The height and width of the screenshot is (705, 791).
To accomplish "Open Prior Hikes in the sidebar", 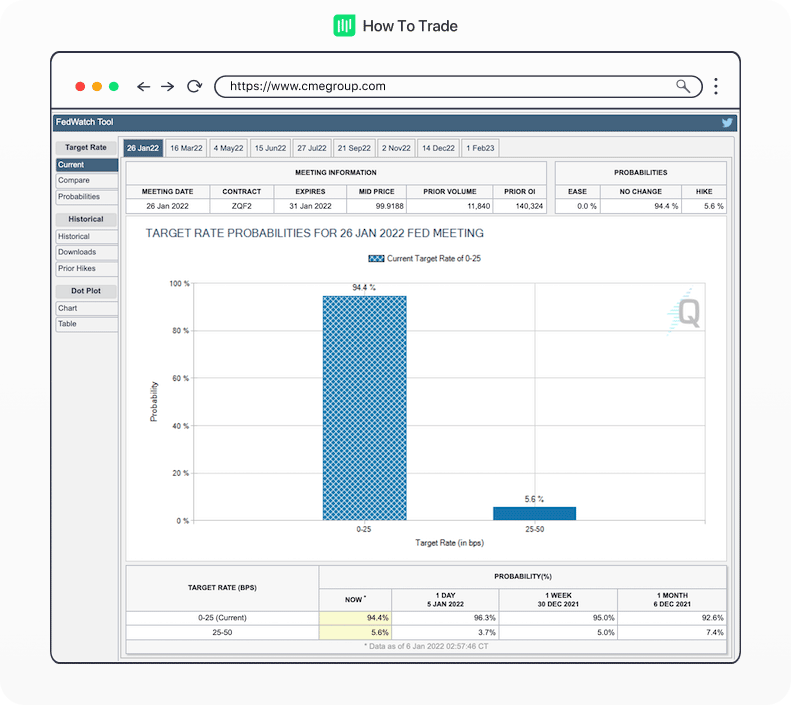I will 87,269.
